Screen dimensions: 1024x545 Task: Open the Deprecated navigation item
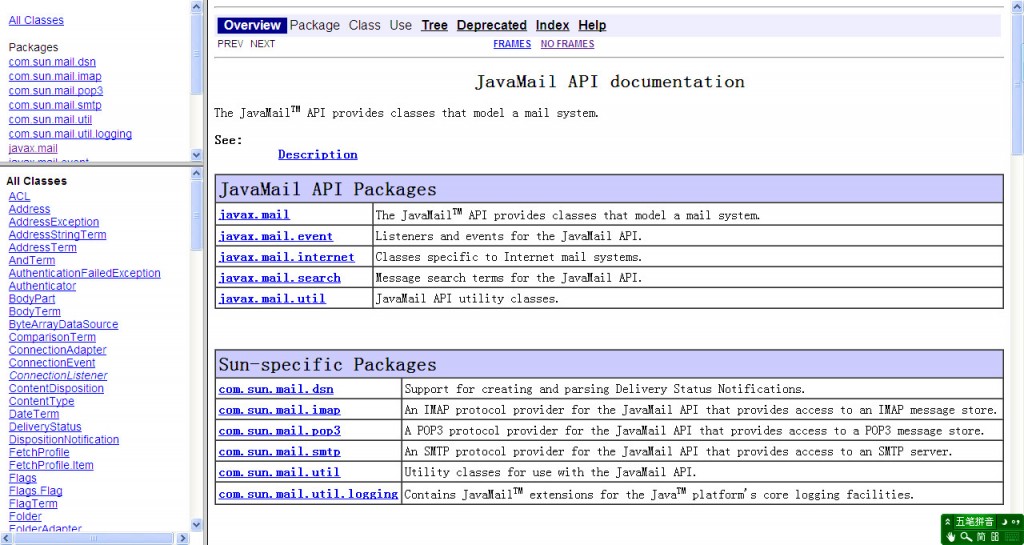click(492, 25)
